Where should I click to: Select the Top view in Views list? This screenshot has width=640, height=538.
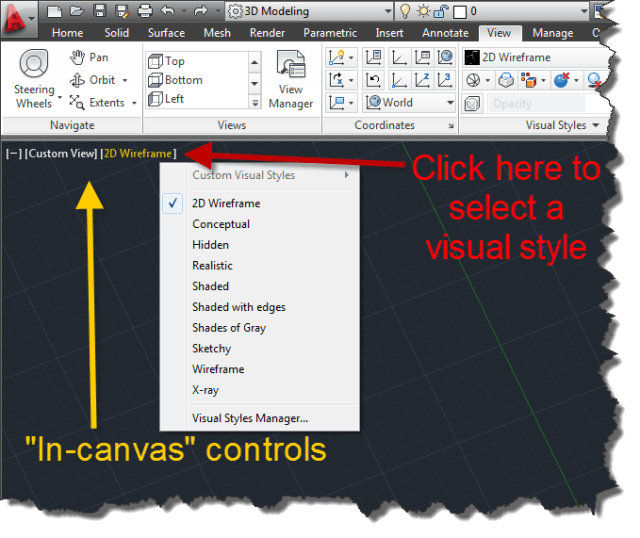tap(175, 61)
